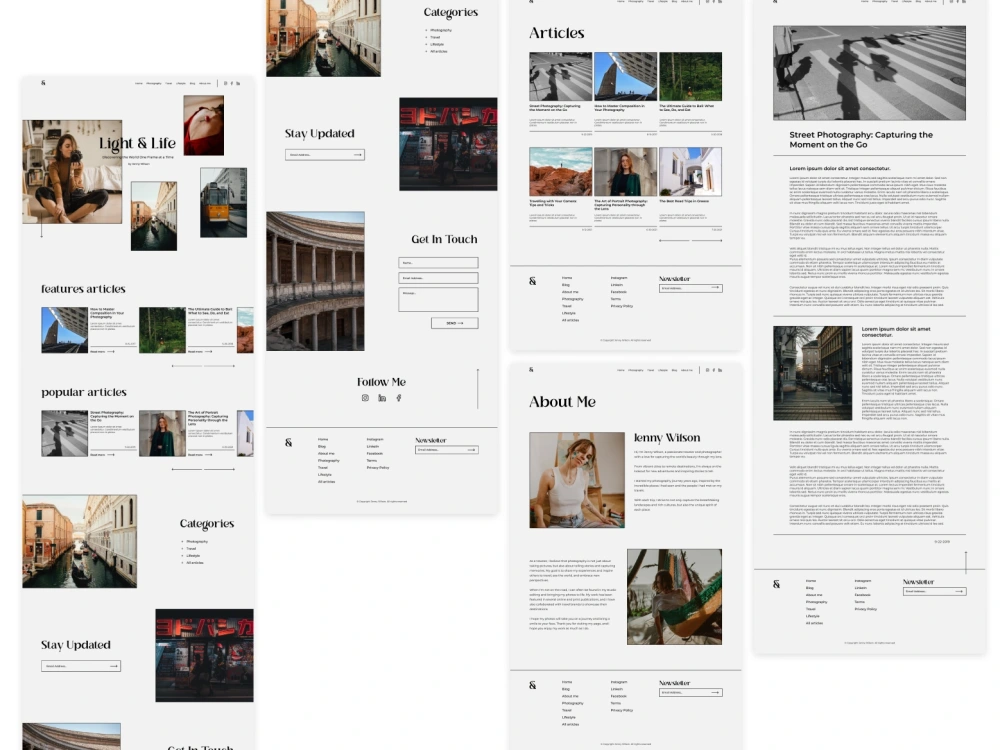The image size is (1000, 750).
Task: Submit Newsletter email via the arrow icon
Action: [715, 288]
